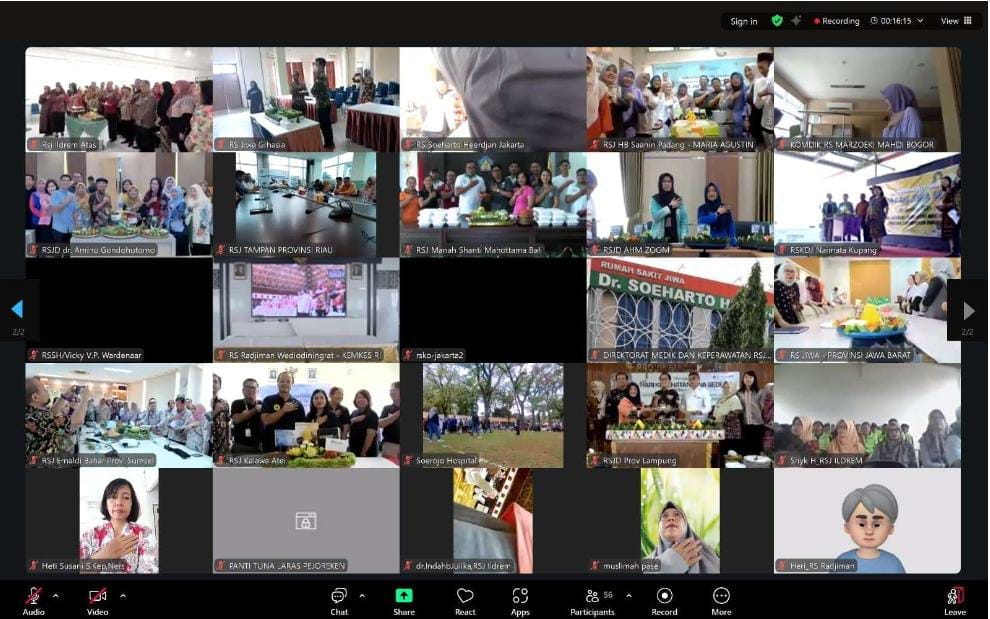Viewport: 990px width, 619px height.
Task: Open the View layout menu
Action: (955, 20)
